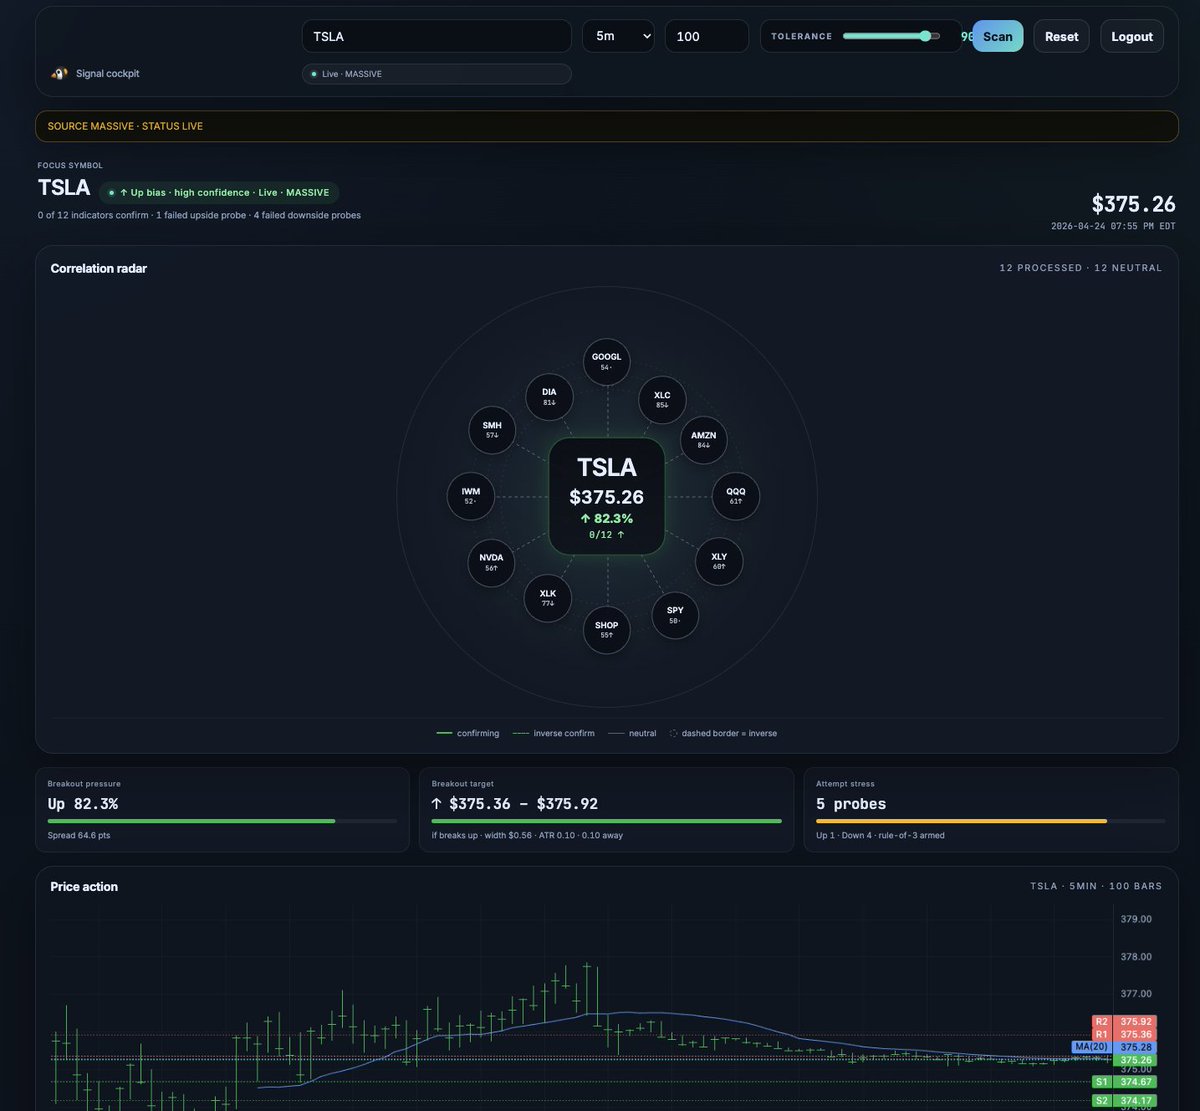Click the Logout button
1200x1111 pixels.
click(x=1132, y=36)
